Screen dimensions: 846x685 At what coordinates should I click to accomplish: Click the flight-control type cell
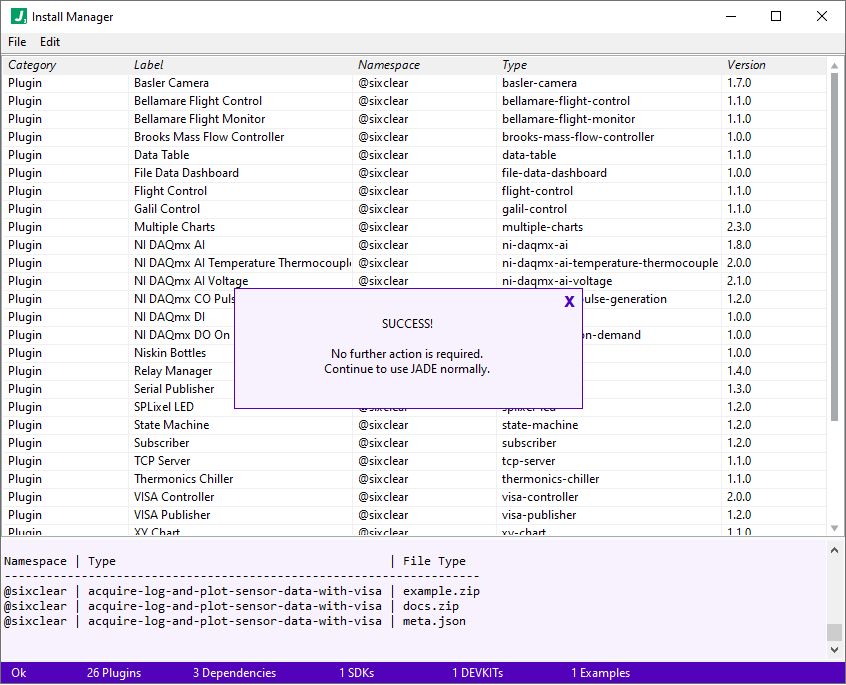coord(537,191)
